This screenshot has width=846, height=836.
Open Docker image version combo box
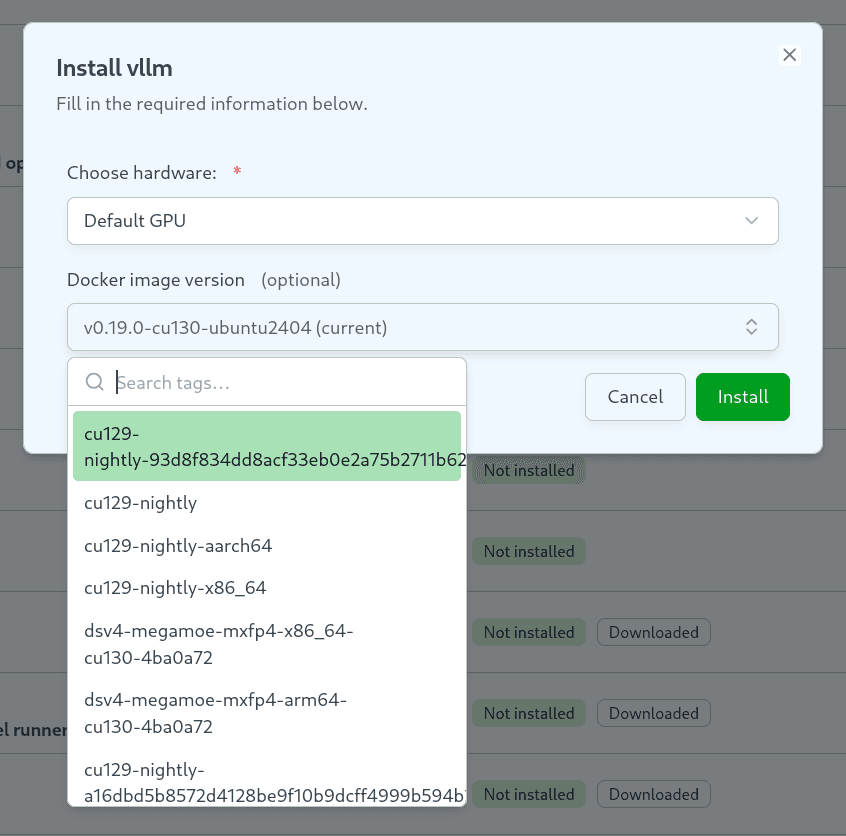click(422, 327)
